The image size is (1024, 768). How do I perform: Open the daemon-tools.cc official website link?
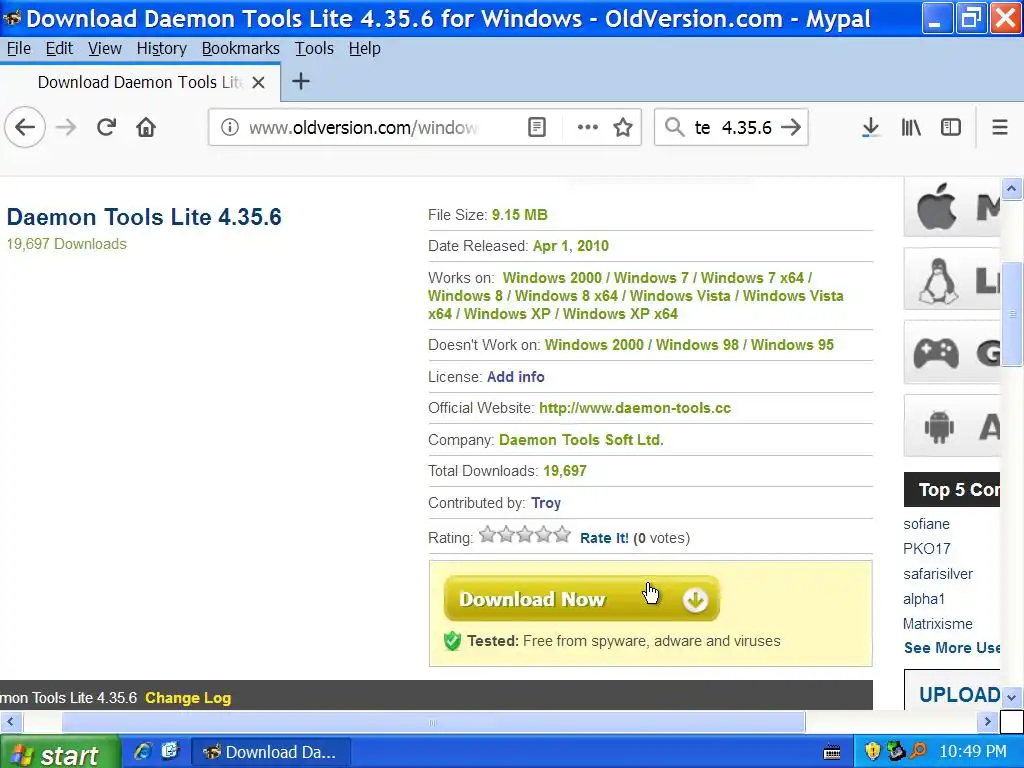point(635,408)
